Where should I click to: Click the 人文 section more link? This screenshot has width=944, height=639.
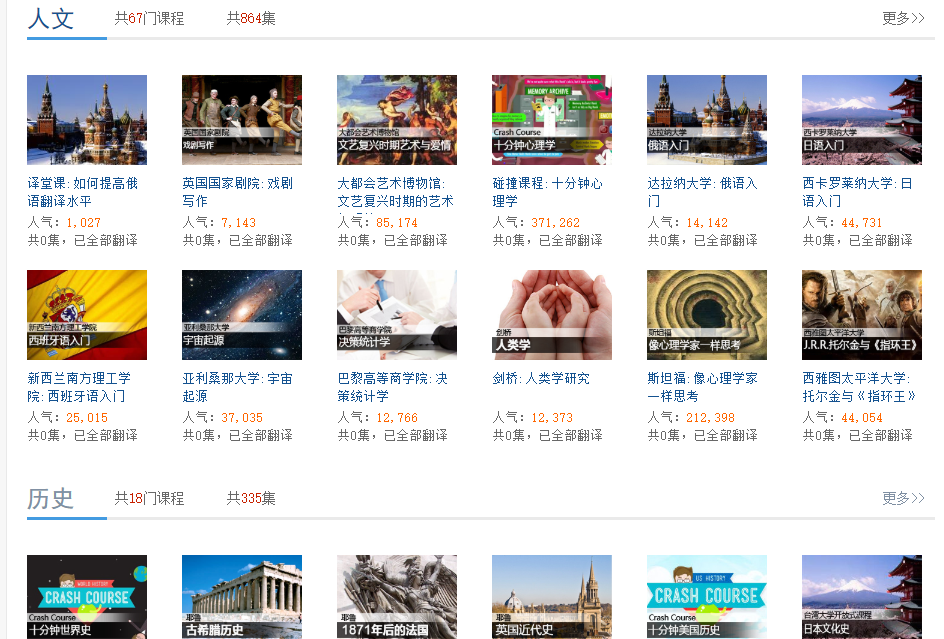pyautogui.click(x=903, y=18)
